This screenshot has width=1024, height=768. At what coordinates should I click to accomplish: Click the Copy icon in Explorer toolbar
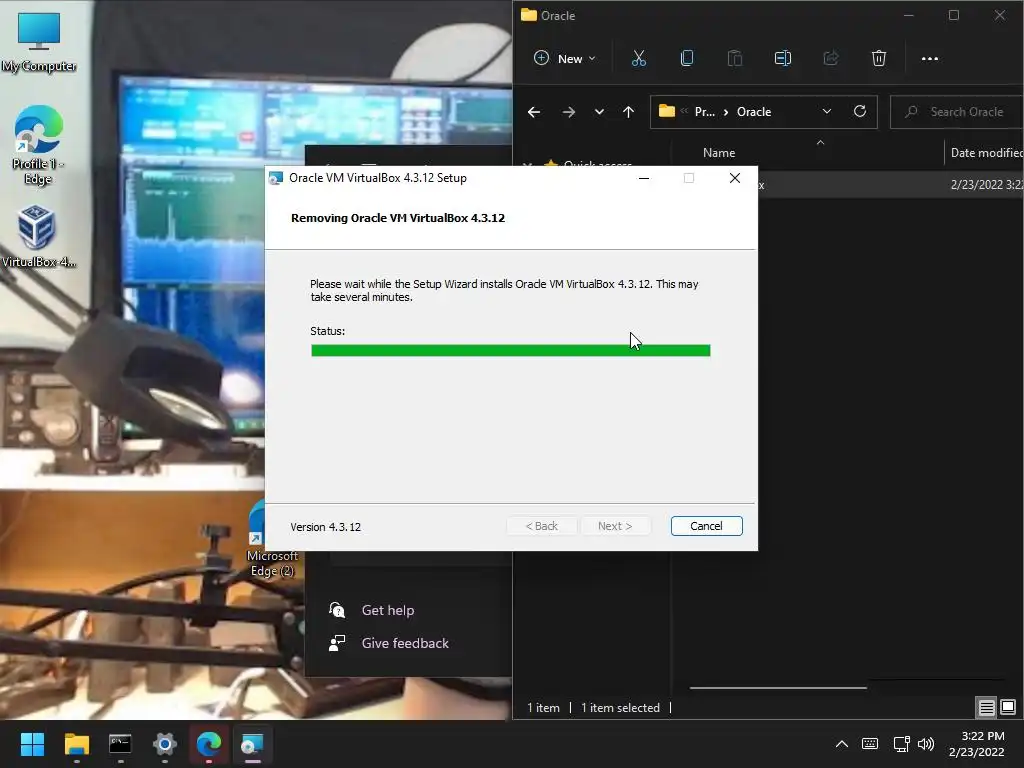[687, 59]
